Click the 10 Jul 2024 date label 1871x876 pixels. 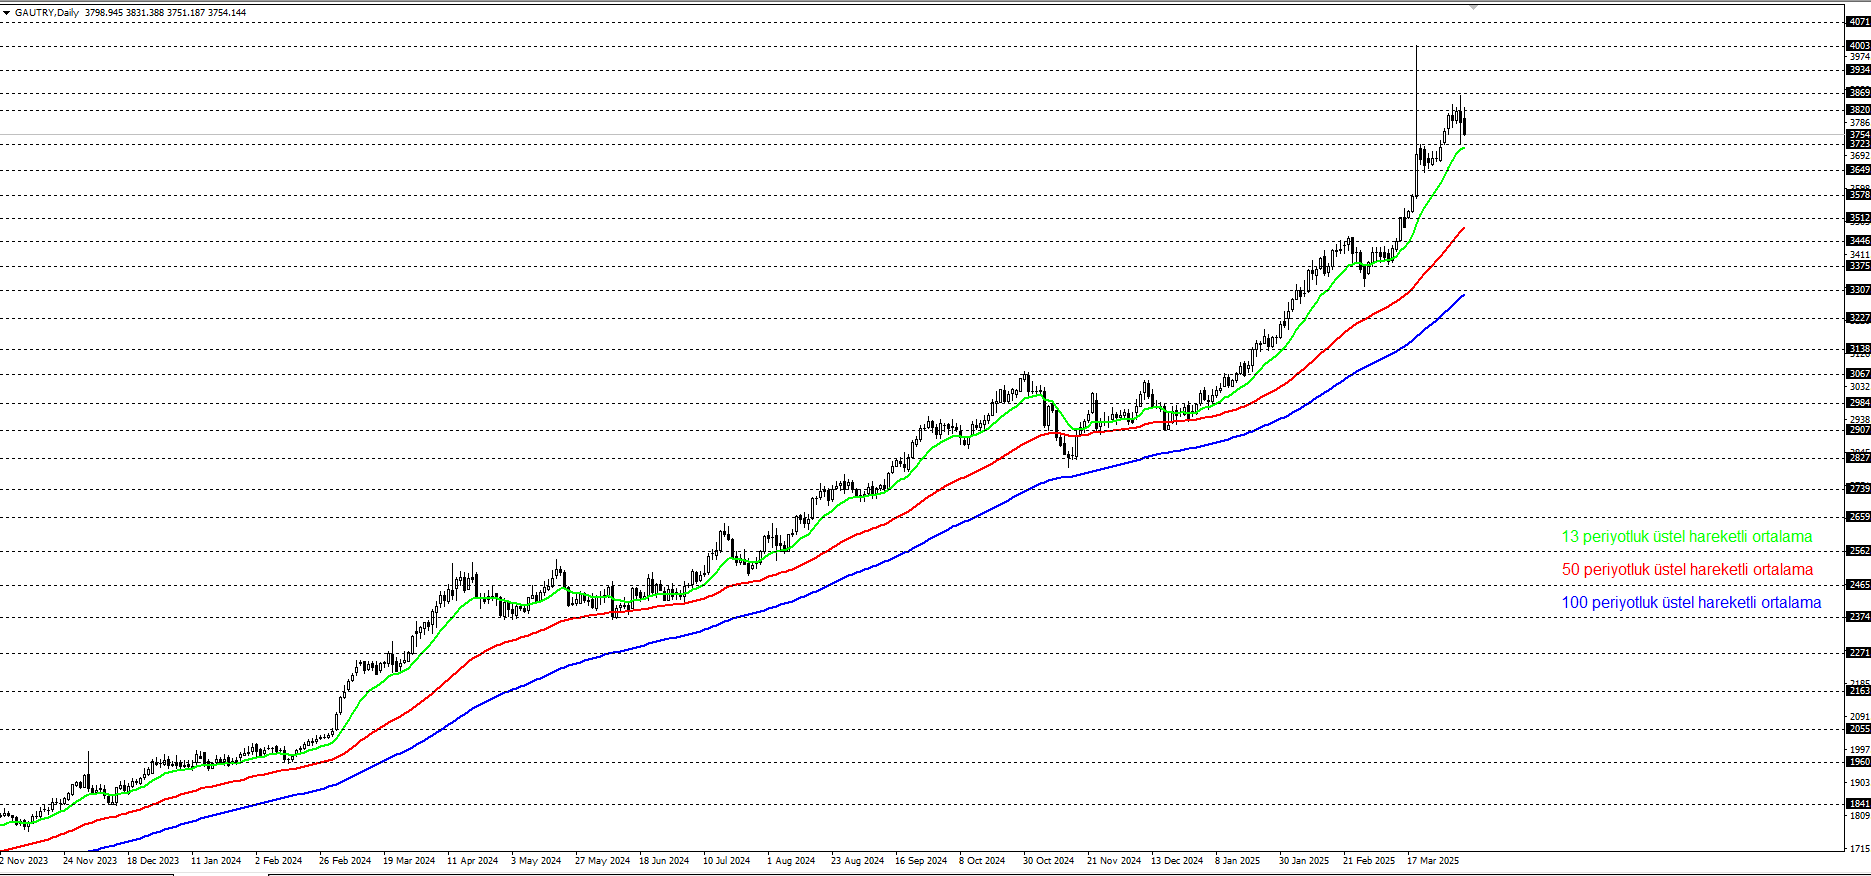[x=726, y=861]
